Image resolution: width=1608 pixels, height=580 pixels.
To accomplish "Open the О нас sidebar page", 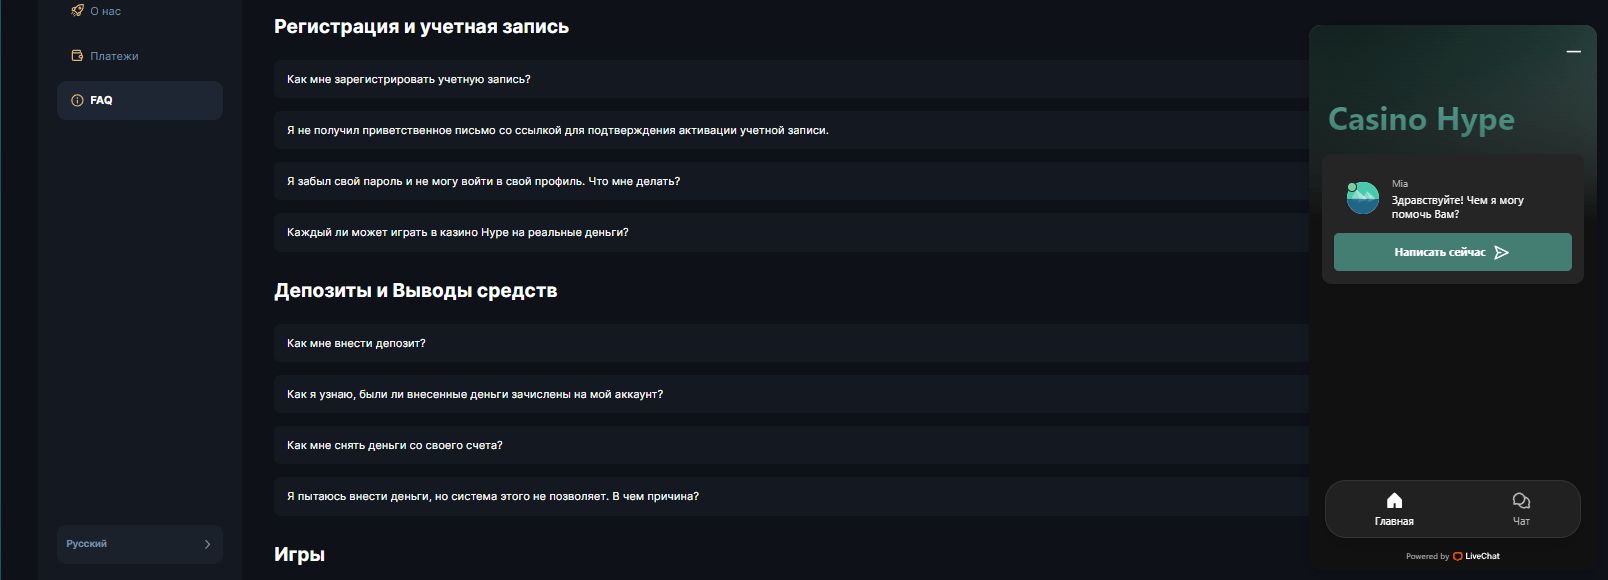I will point(106,11).
